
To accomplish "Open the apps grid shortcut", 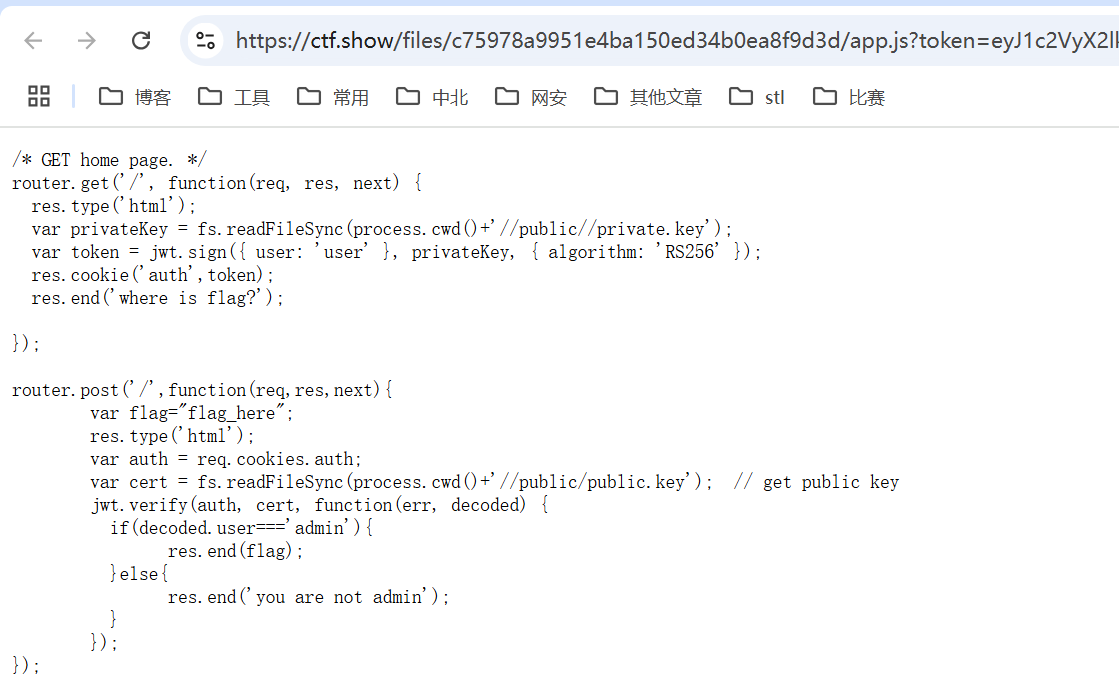I will pyautogui.click(x=39, y=96).
